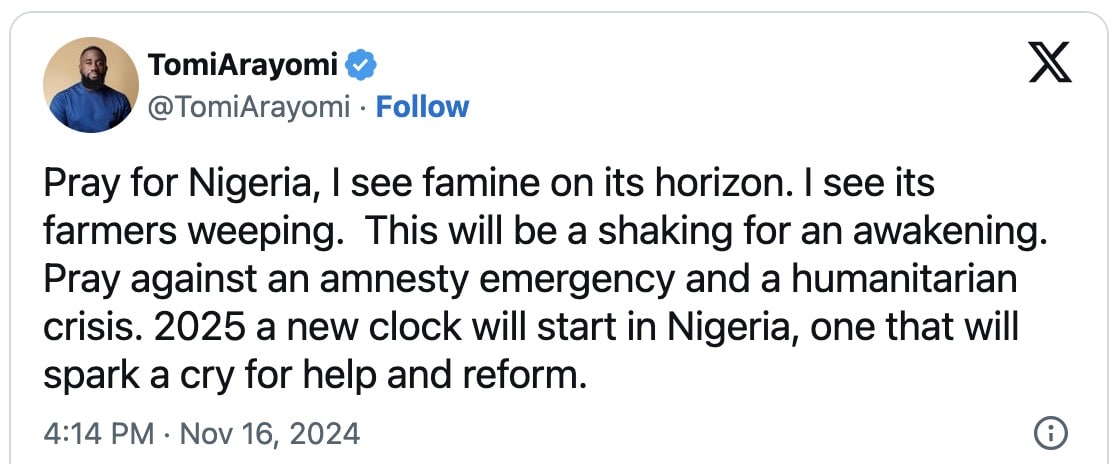Click the blue verified badge
Image resolution: width=1114 pixels, height=464 pixels.
pos(361,65)
